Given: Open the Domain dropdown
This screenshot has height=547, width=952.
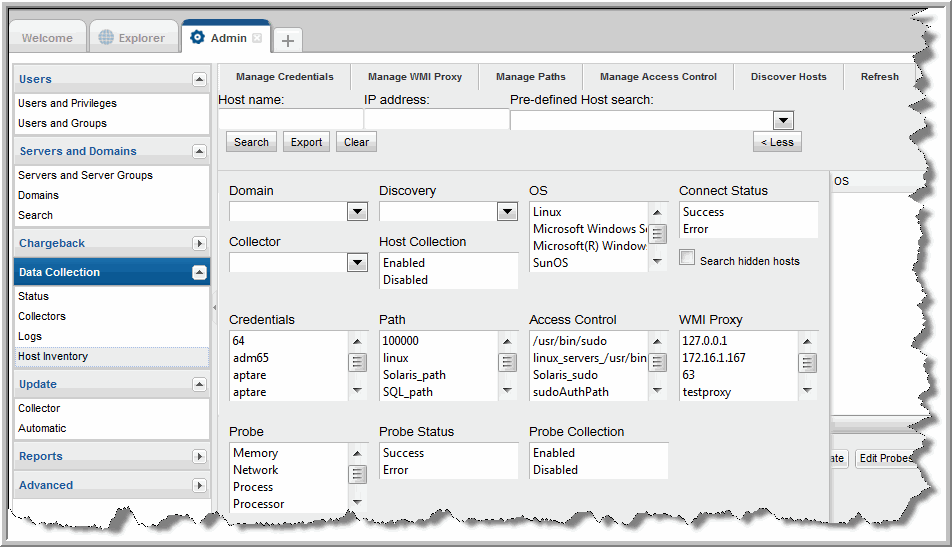Looking at the screenshot, I should click(x=357, y=212).
